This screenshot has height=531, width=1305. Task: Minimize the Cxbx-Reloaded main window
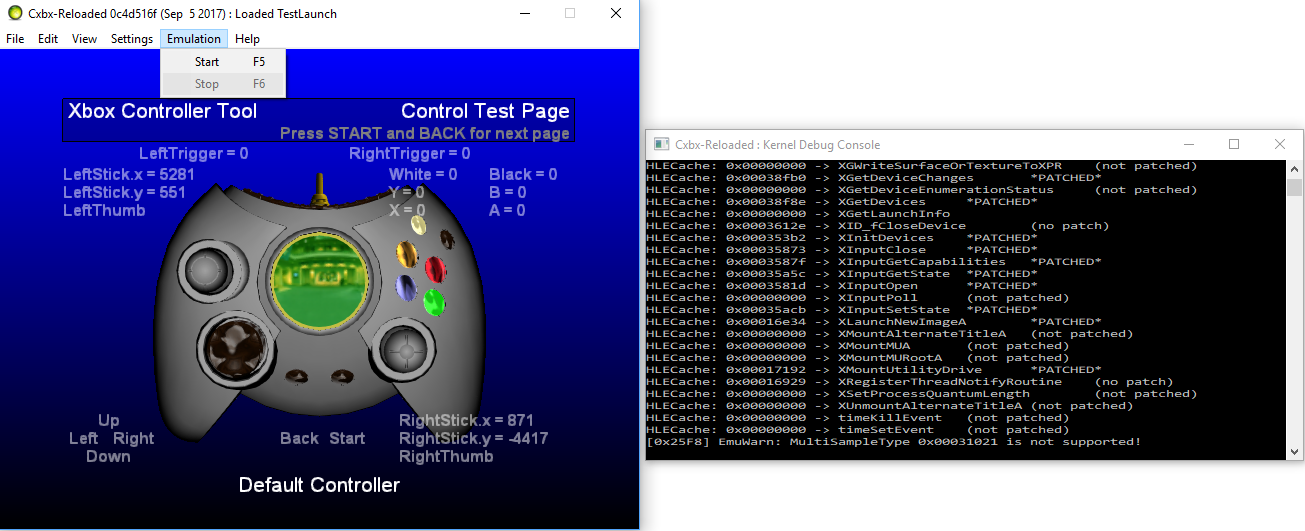[x=523, y=14]
